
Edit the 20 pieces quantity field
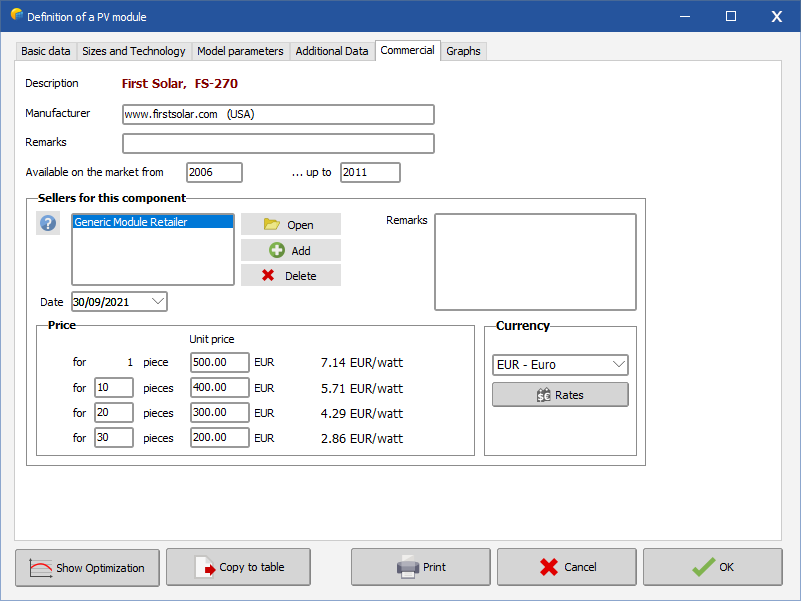point(114,412)
